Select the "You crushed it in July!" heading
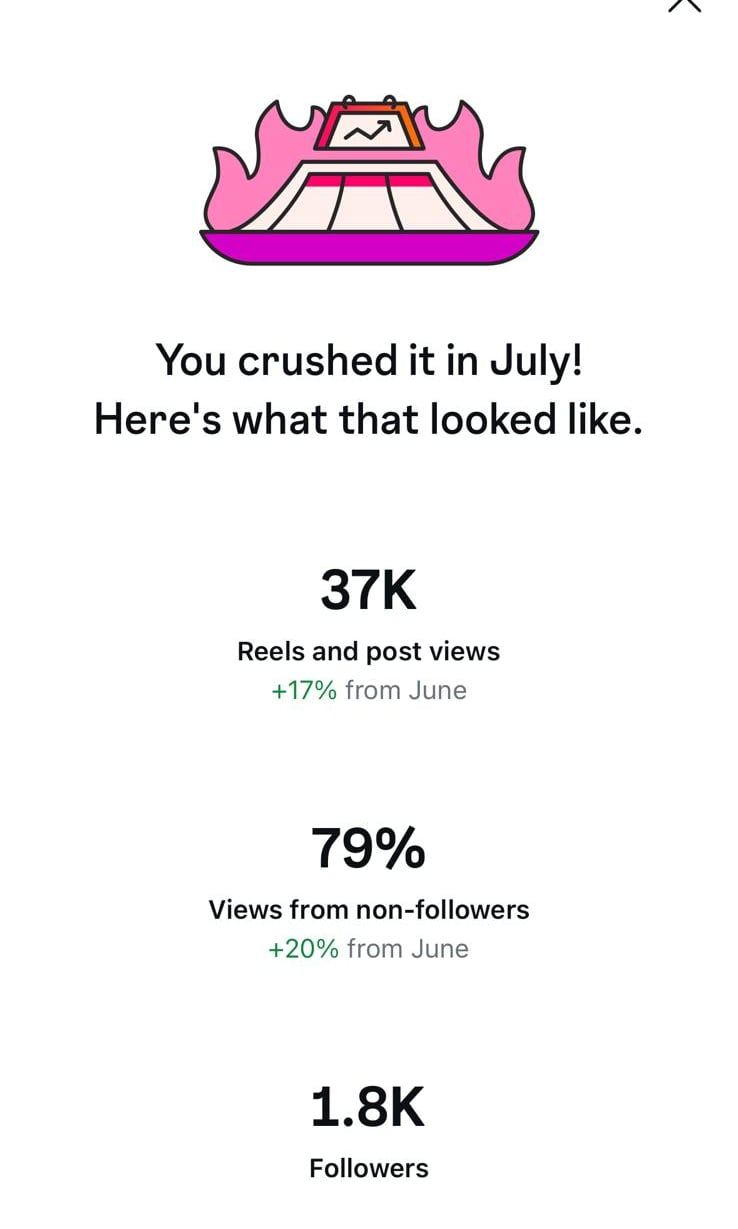Image resolution: width=738 pixels, height=1229 pixels. 369,360
